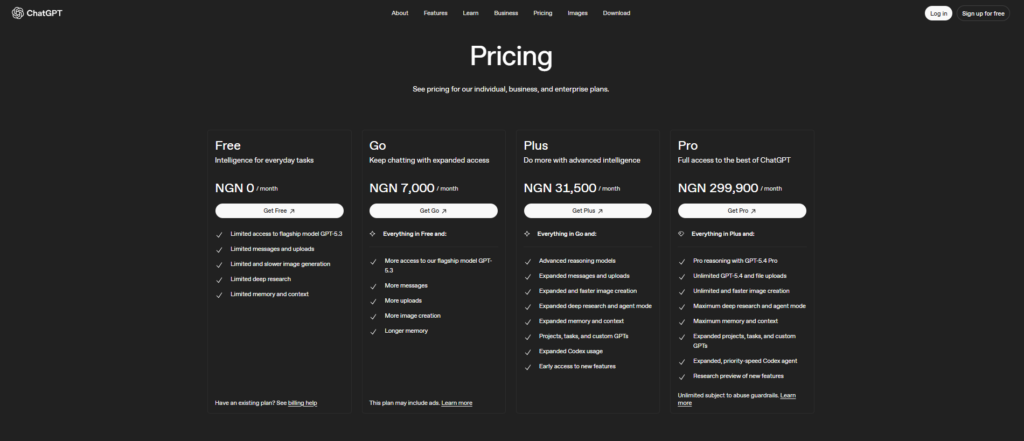
Task: Click sparkle icon beside "Everything in Free and:"
Action: point(373,233)
